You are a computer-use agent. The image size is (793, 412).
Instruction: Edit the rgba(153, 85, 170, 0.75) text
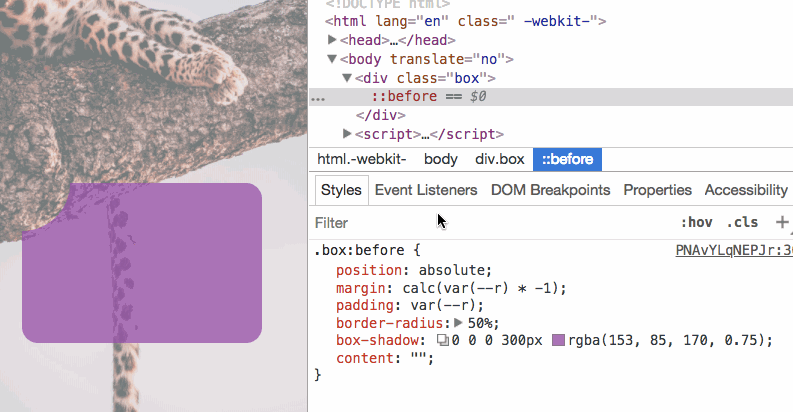point(666,340)
